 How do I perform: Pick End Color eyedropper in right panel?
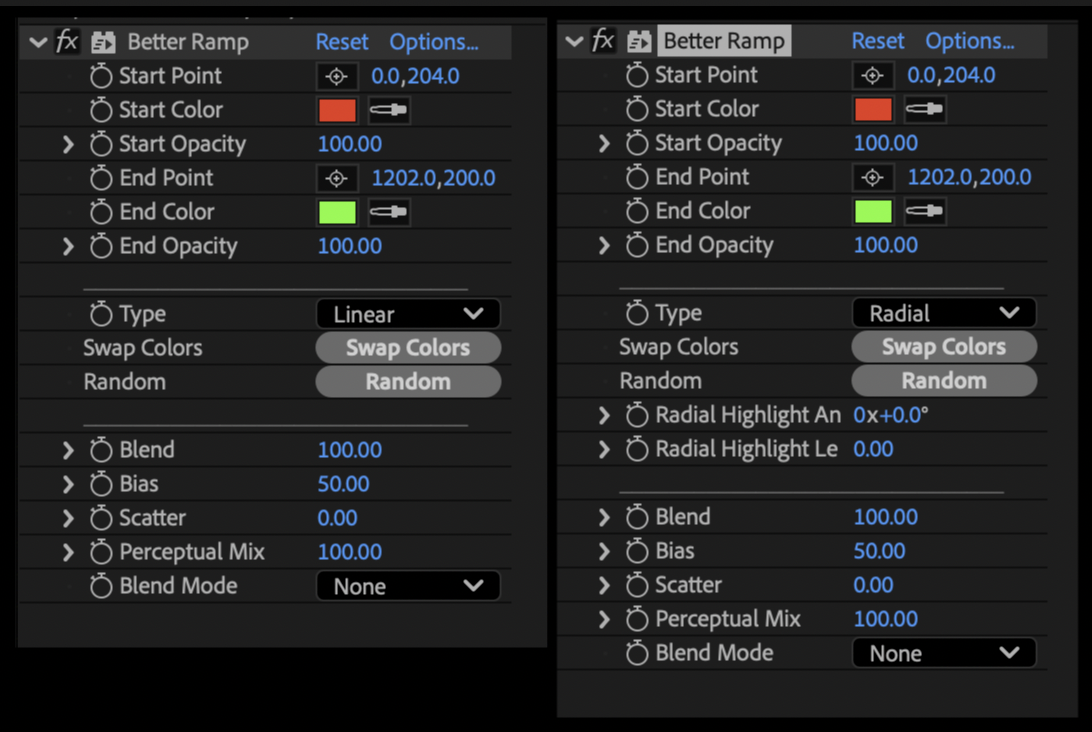click(x=925, y=211)
